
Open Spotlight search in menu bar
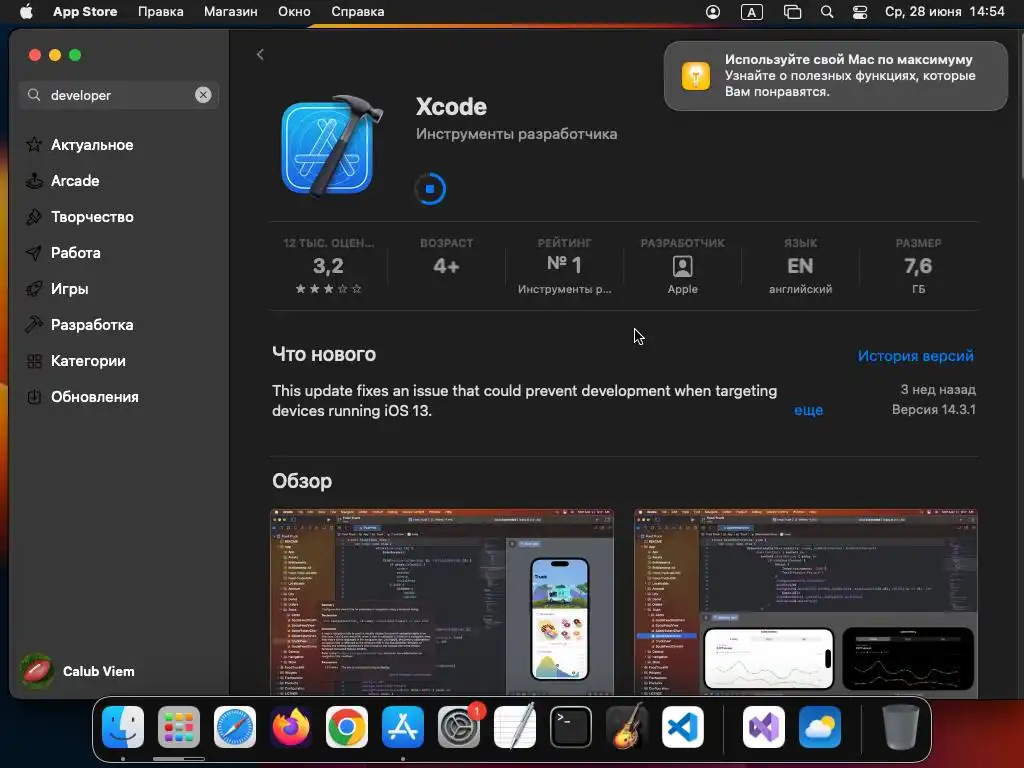coord(827,12)
